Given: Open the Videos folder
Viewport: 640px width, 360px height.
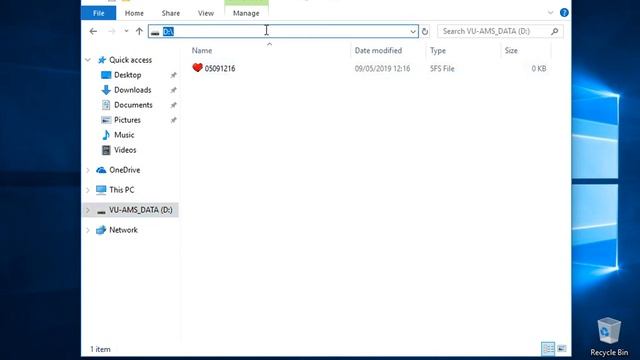Looking at the screenshot, I should click(125, 150).
